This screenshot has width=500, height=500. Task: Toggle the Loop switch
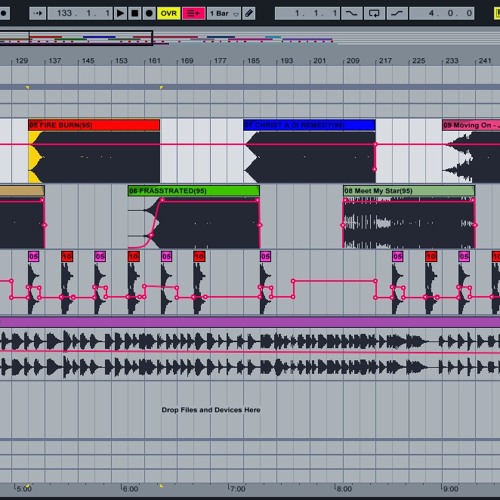pos(374,13)
